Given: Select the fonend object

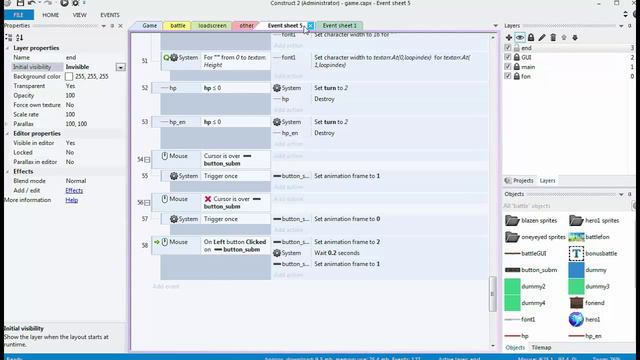Looking at the screenshot, I should coord(586,303).
